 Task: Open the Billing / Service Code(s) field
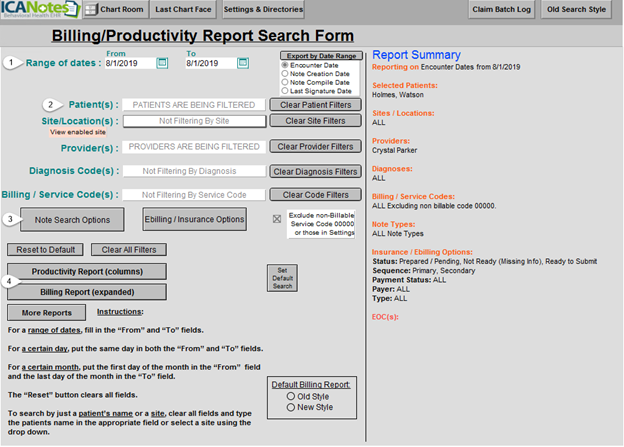coord(194,195)
